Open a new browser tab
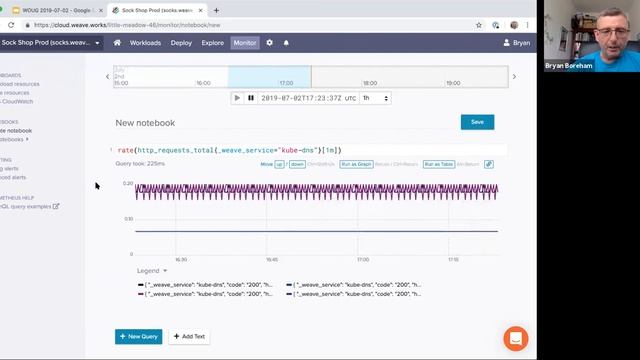The width and height of the screenshot is (640, 360). [x=216, y=10]
